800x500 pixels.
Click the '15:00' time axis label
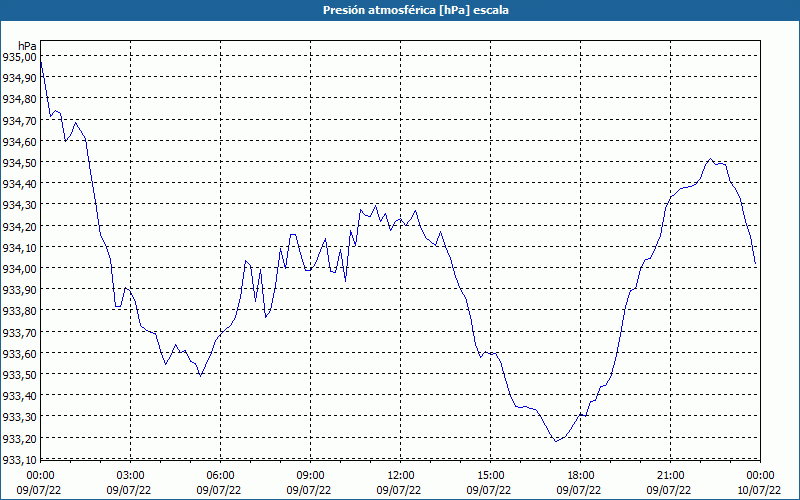(x=490, y=476)
